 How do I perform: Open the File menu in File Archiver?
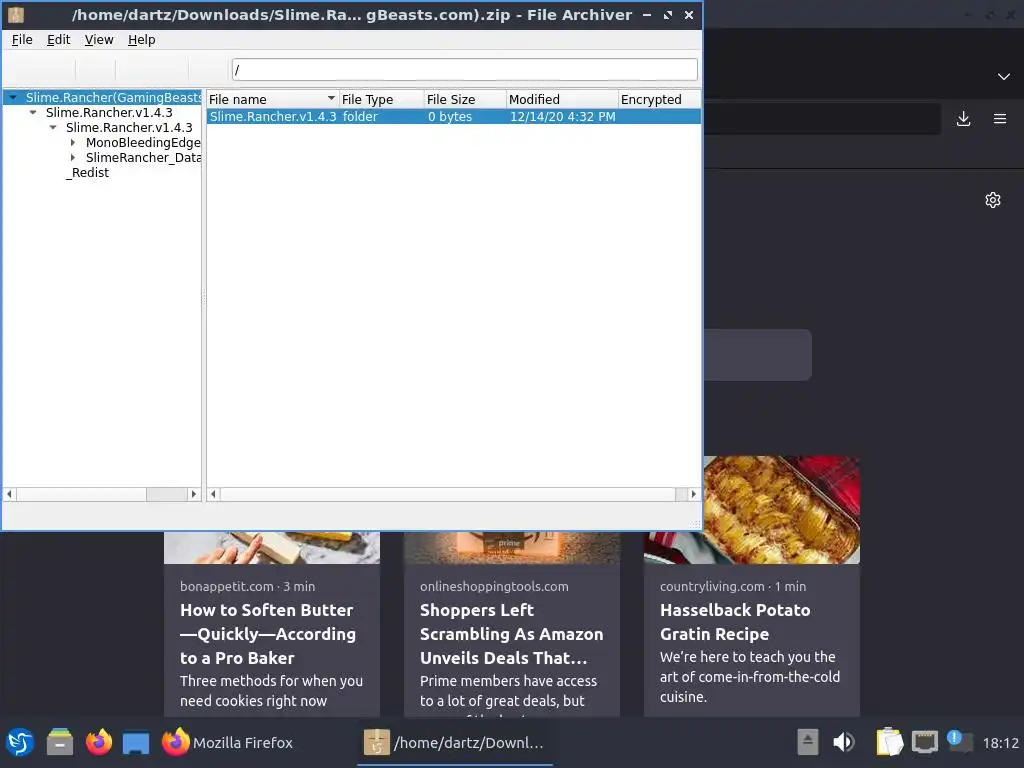pos(22,40)
